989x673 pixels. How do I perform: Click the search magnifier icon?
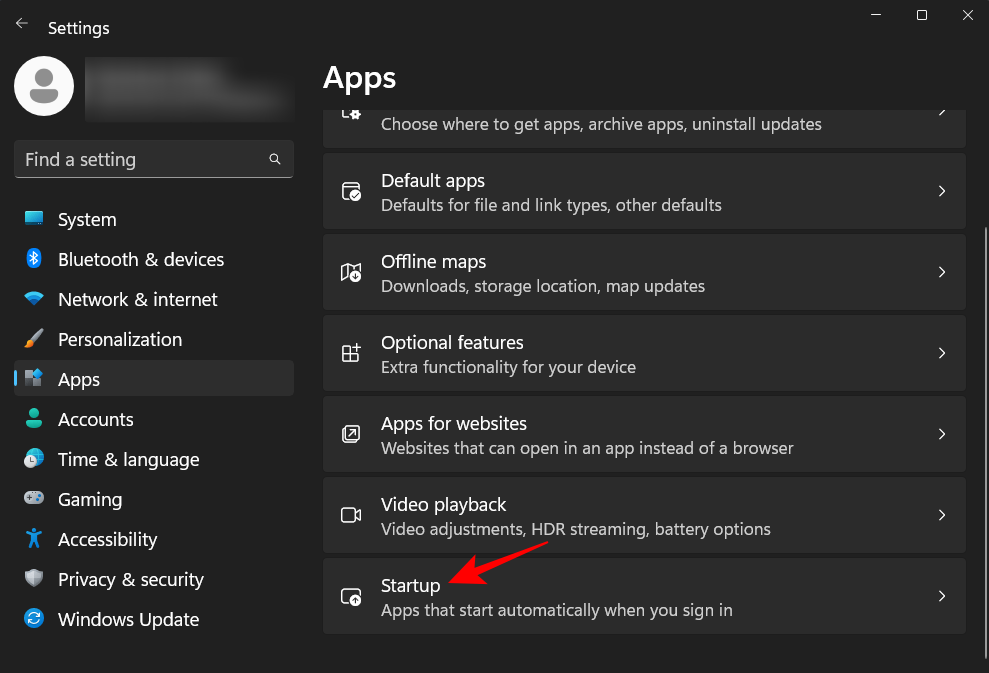coord(275,159)
